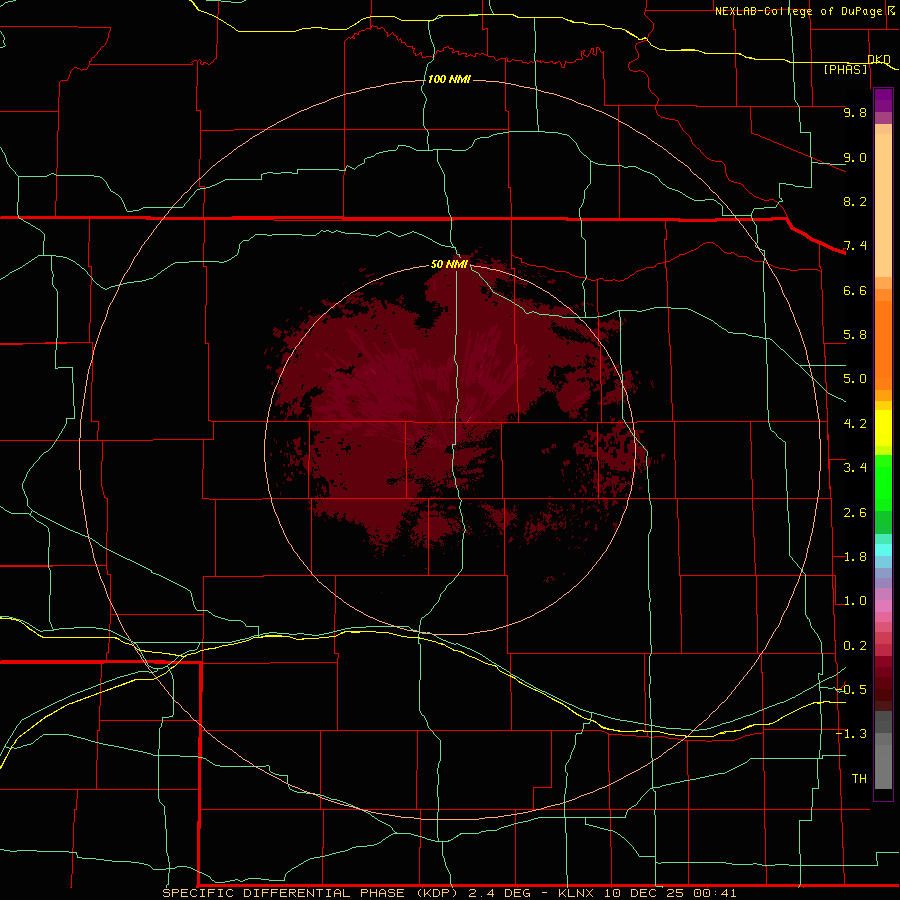Click the 100 NMI range ring label
The image size is (900, 900).
click(x=449, y=79)
